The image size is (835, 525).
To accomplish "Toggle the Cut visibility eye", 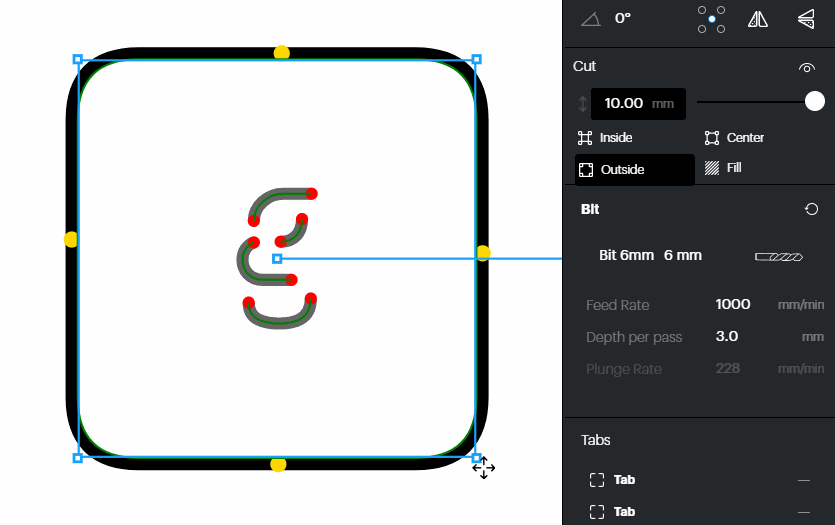I will tap(807, 67).
